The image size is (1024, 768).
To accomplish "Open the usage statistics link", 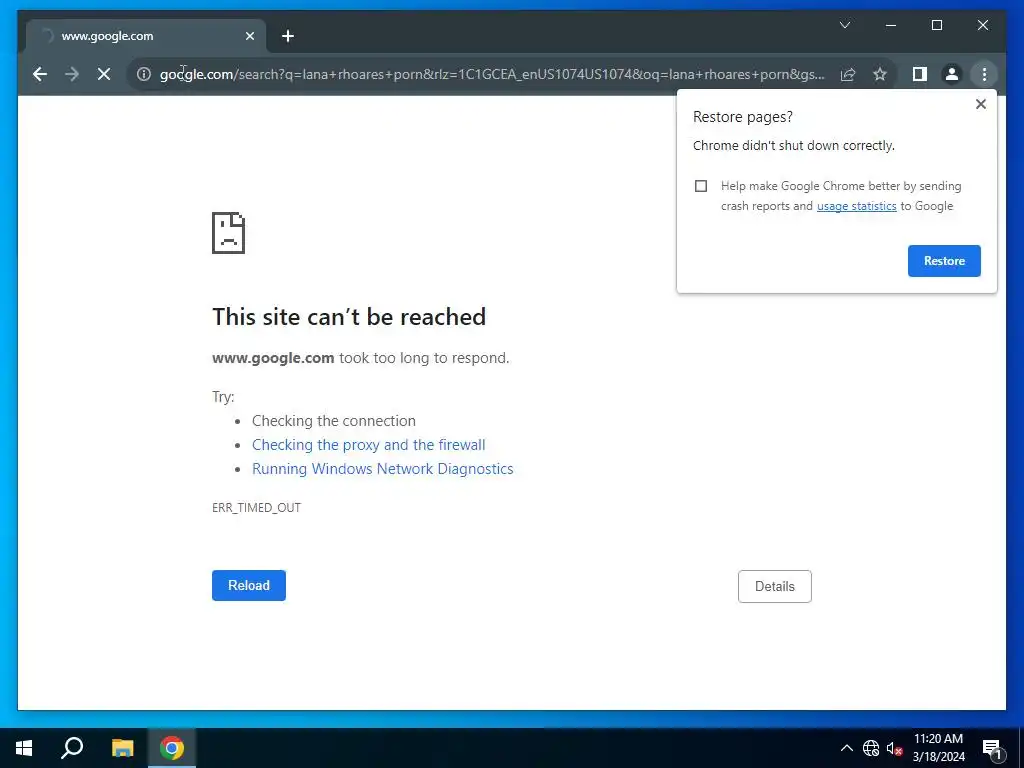I will (856, 206).
